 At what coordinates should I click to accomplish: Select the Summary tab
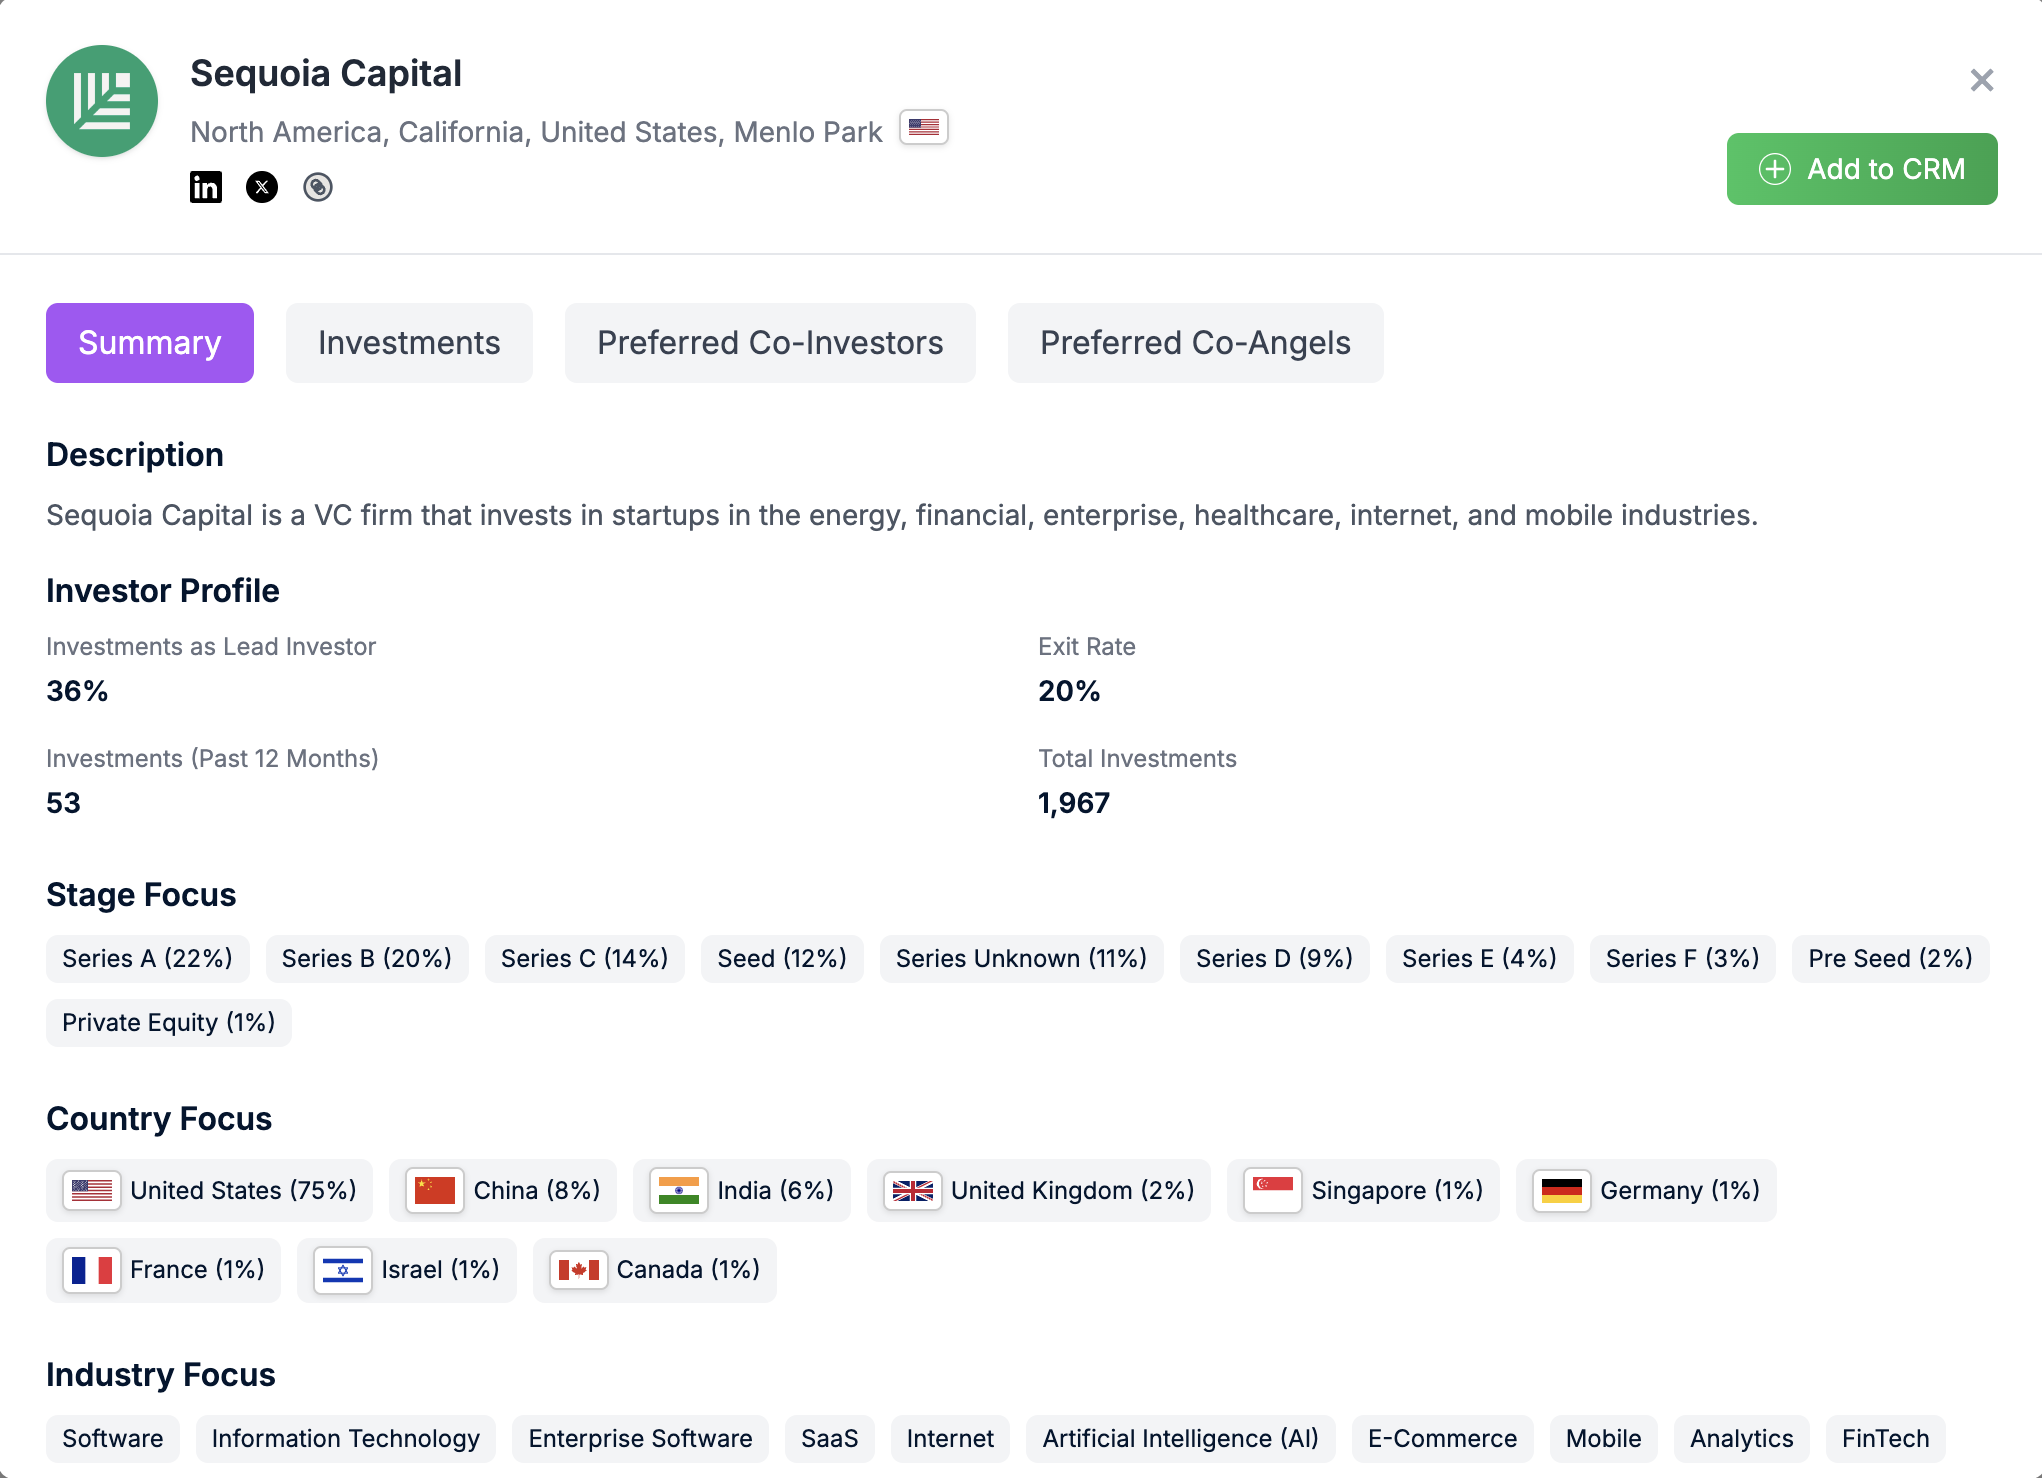coord(150,343)
